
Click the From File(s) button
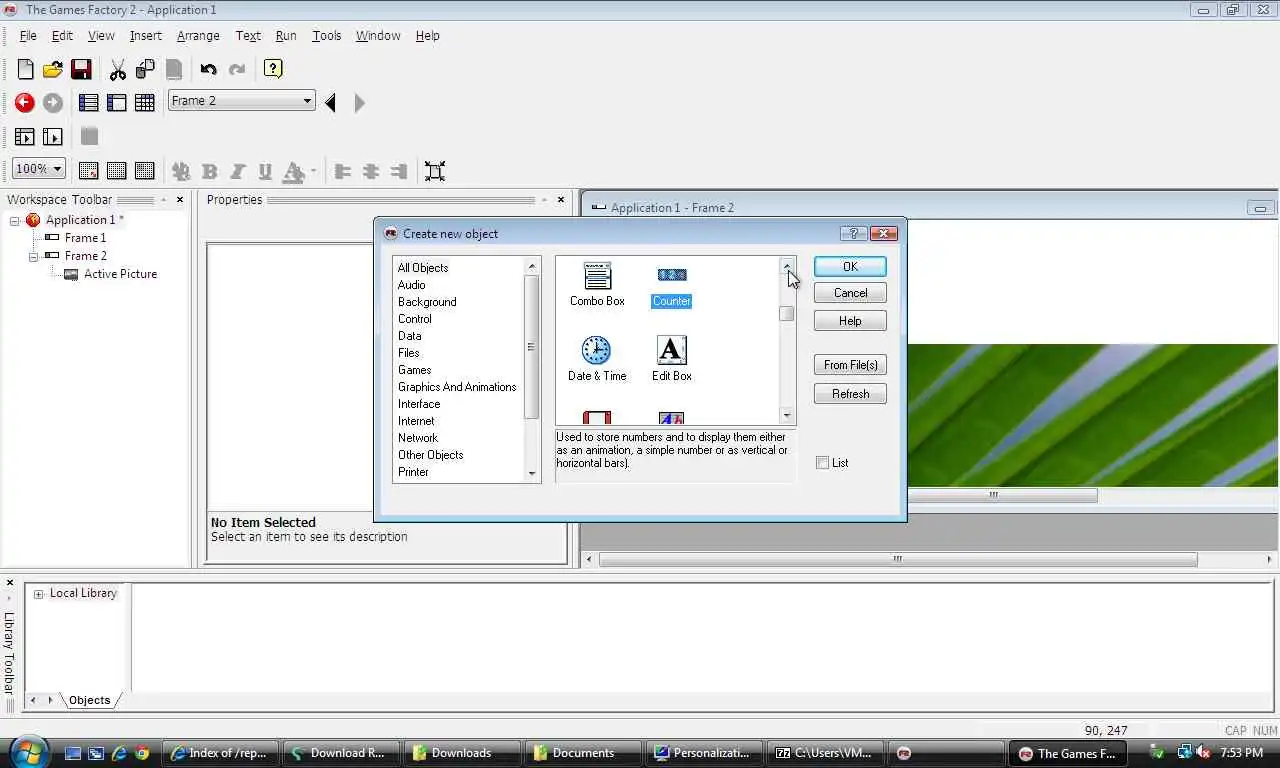(850, 365)
